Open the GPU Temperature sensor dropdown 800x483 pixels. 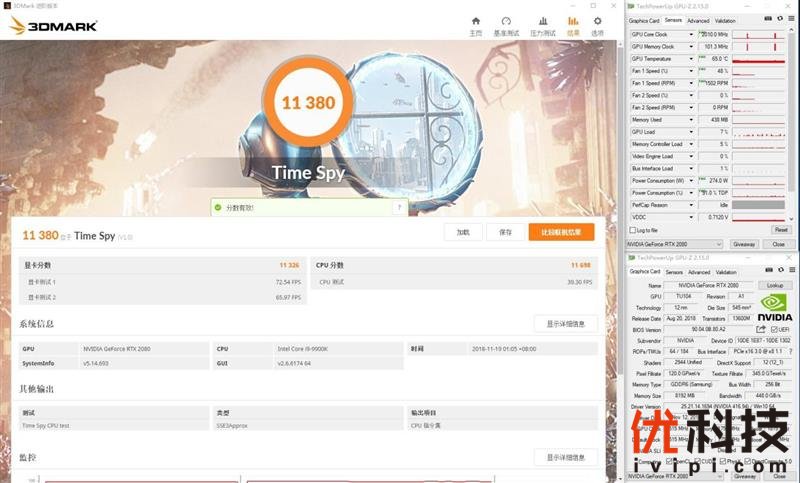691,59
